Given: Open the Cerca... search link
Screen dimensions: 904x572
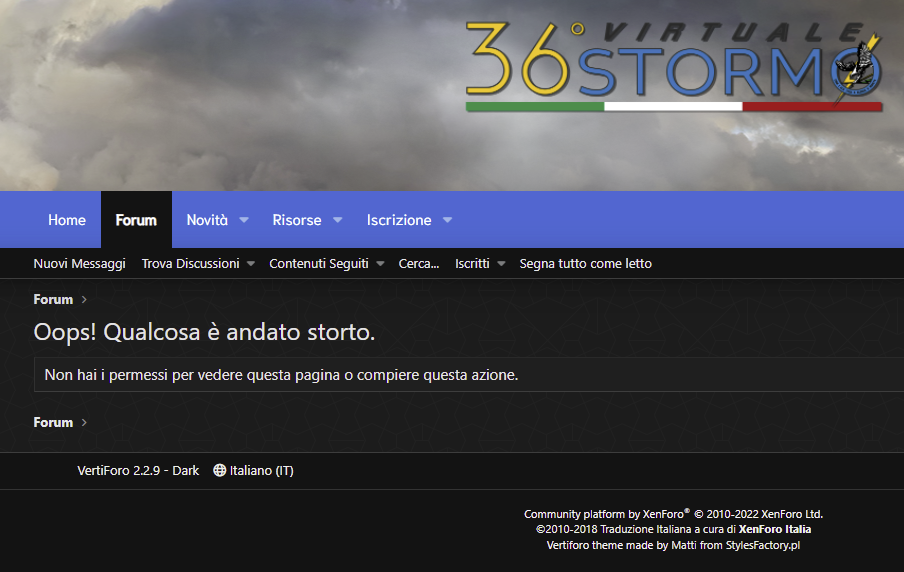Looking at the screenshot, I should [419, 264].
